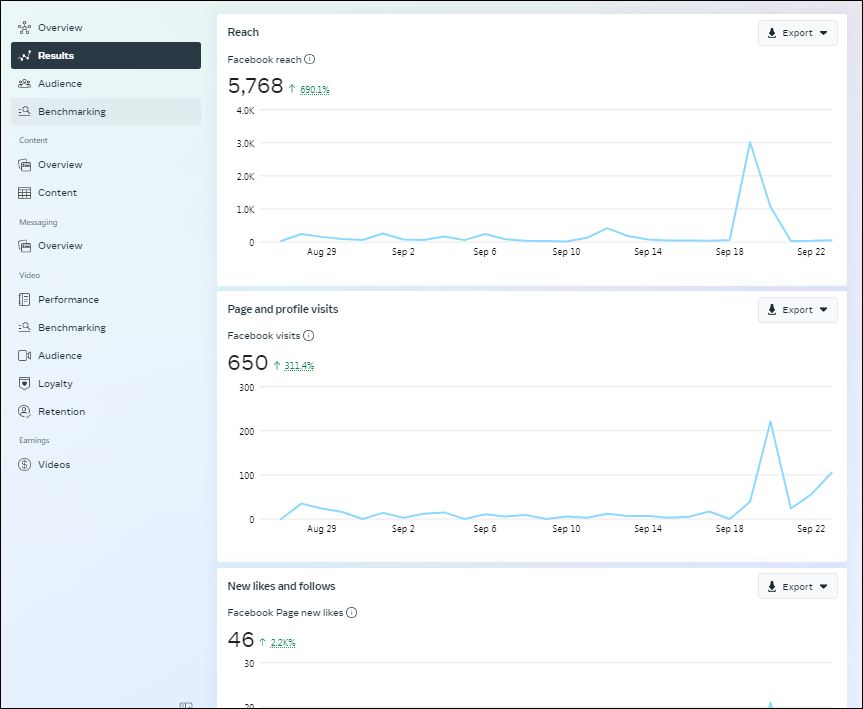Show info tooltip next to Facebook reach
This screenshot has width=863, height=709.
coord(310,59)
